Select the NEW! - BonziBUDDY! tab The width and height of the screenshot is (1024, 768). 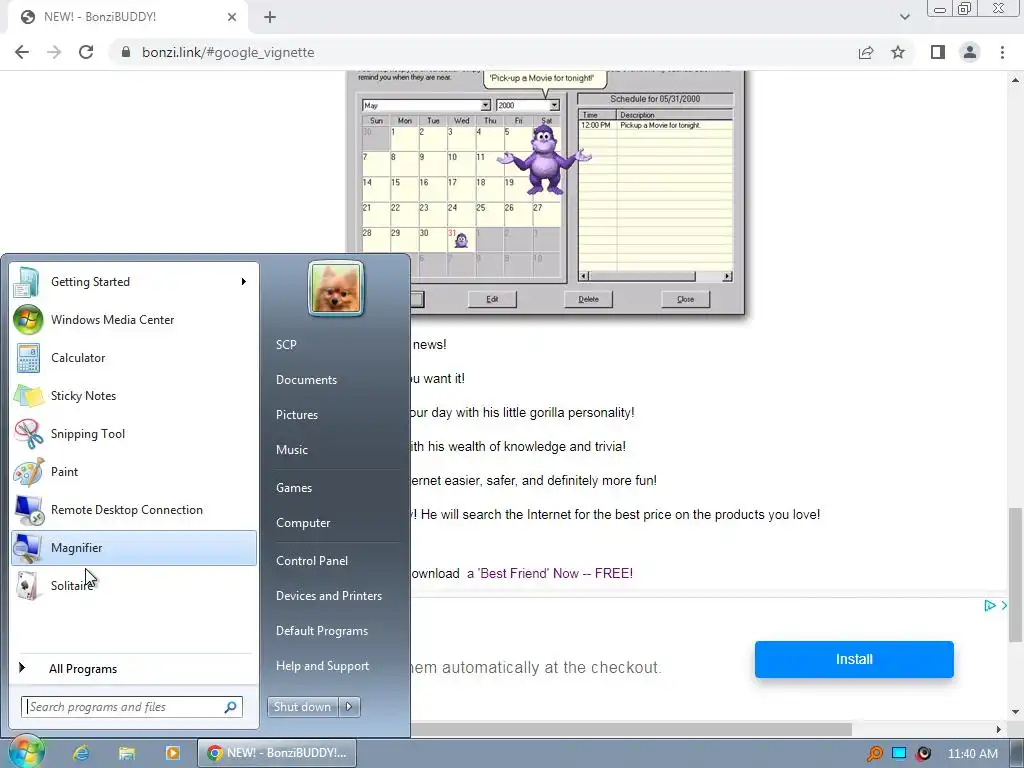[128, 17]
